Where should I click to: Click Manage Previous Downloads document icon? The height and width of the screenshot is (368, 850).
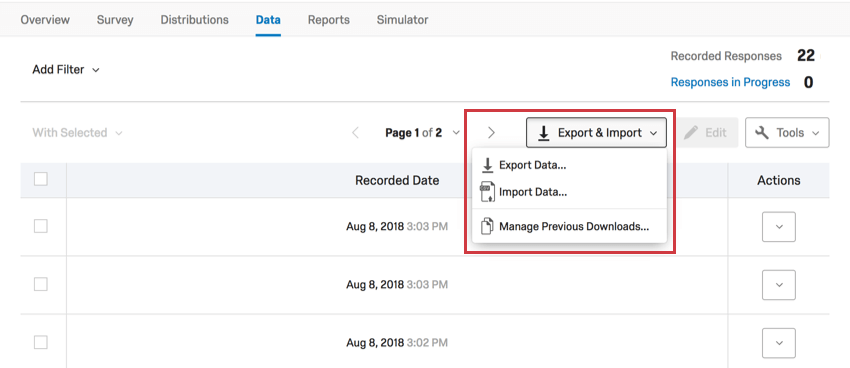(488, 226)
